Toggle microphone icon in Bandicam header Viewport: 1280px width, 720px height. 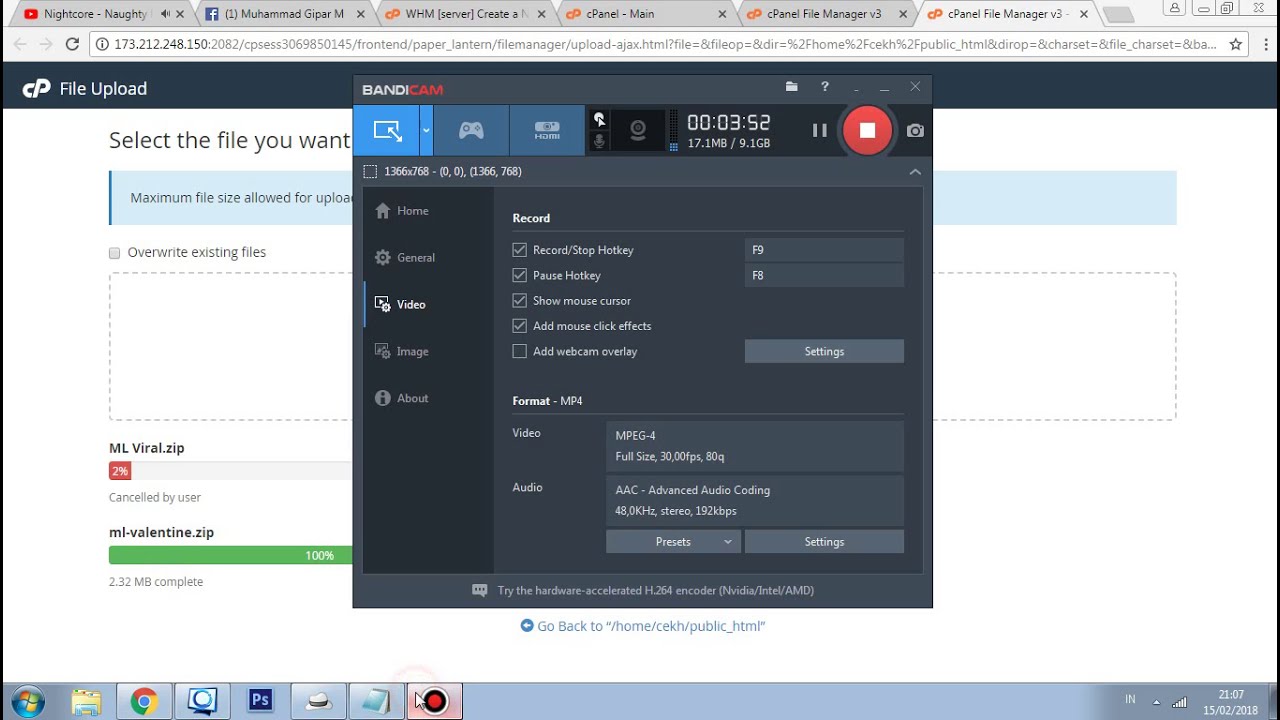click(599, 141)
